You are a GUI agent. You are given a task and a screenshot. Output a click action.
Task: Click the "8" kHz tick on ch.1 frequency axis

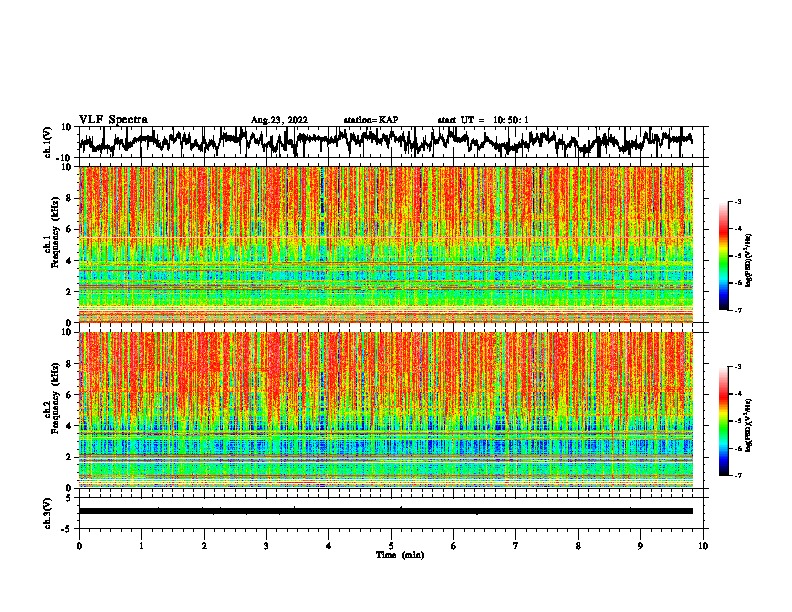tap(70, 198)
